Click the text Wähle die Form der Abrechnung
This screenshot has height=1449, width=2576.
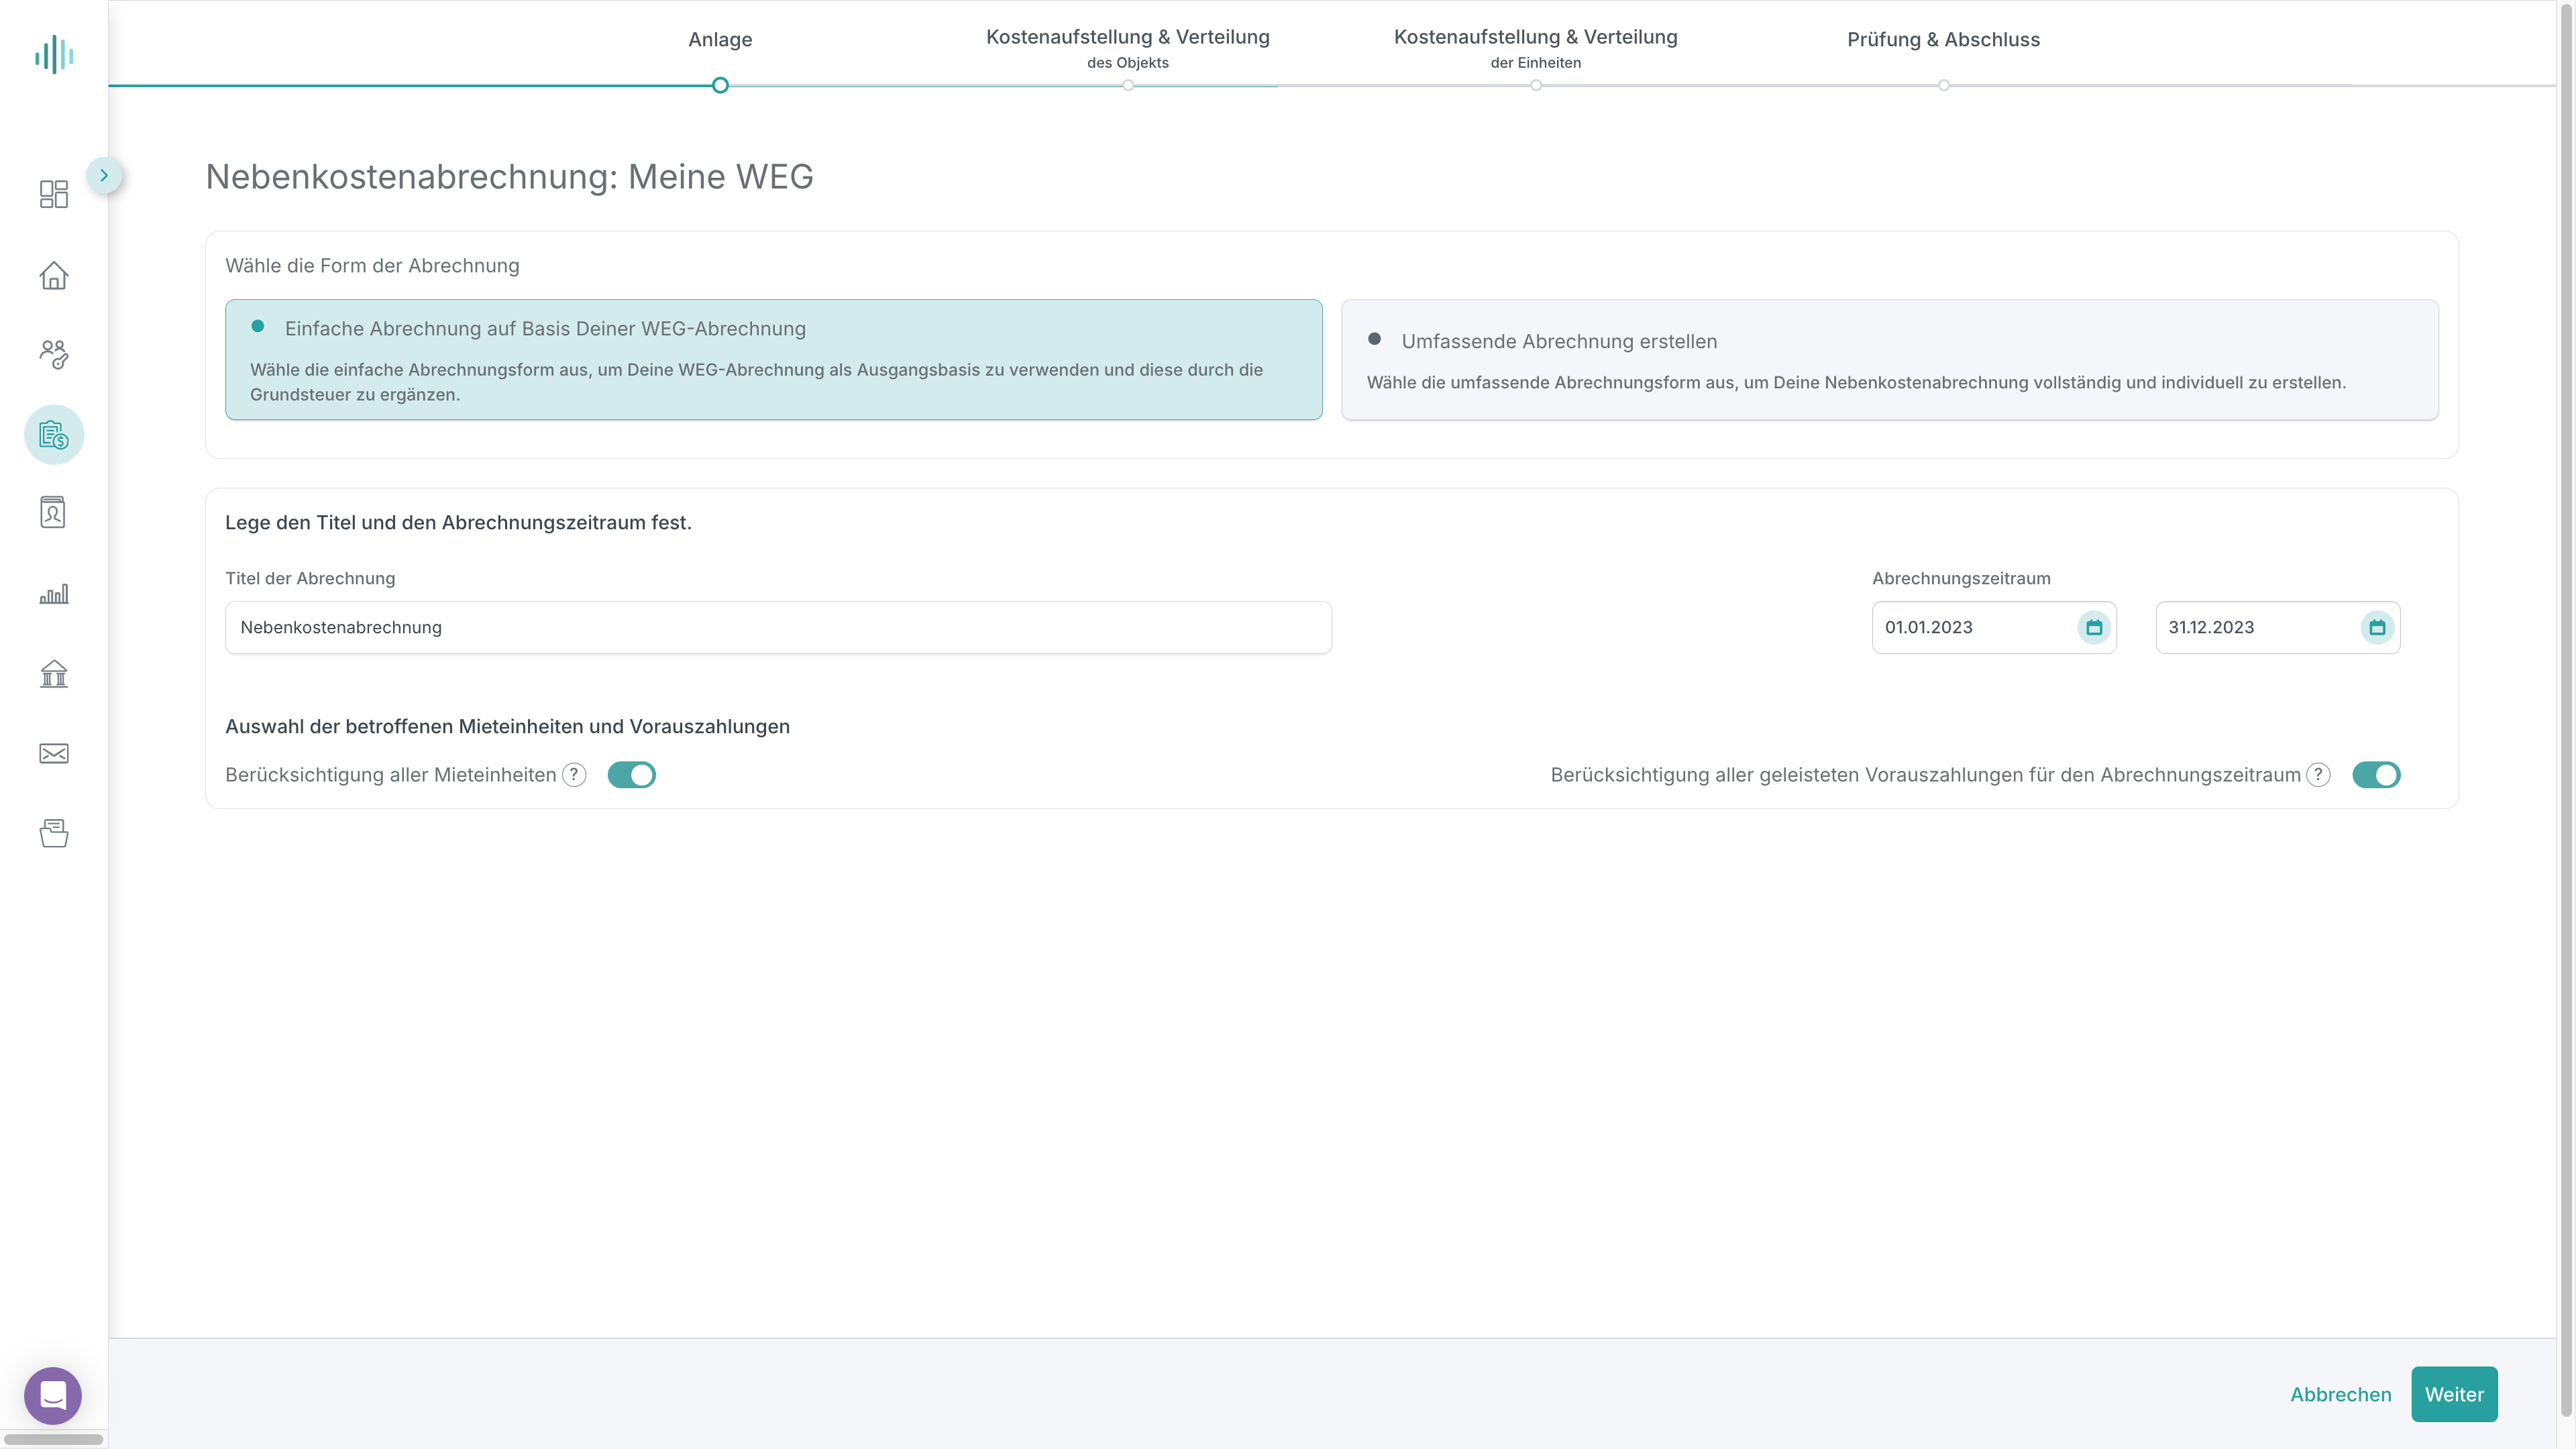tap(372, 266)
